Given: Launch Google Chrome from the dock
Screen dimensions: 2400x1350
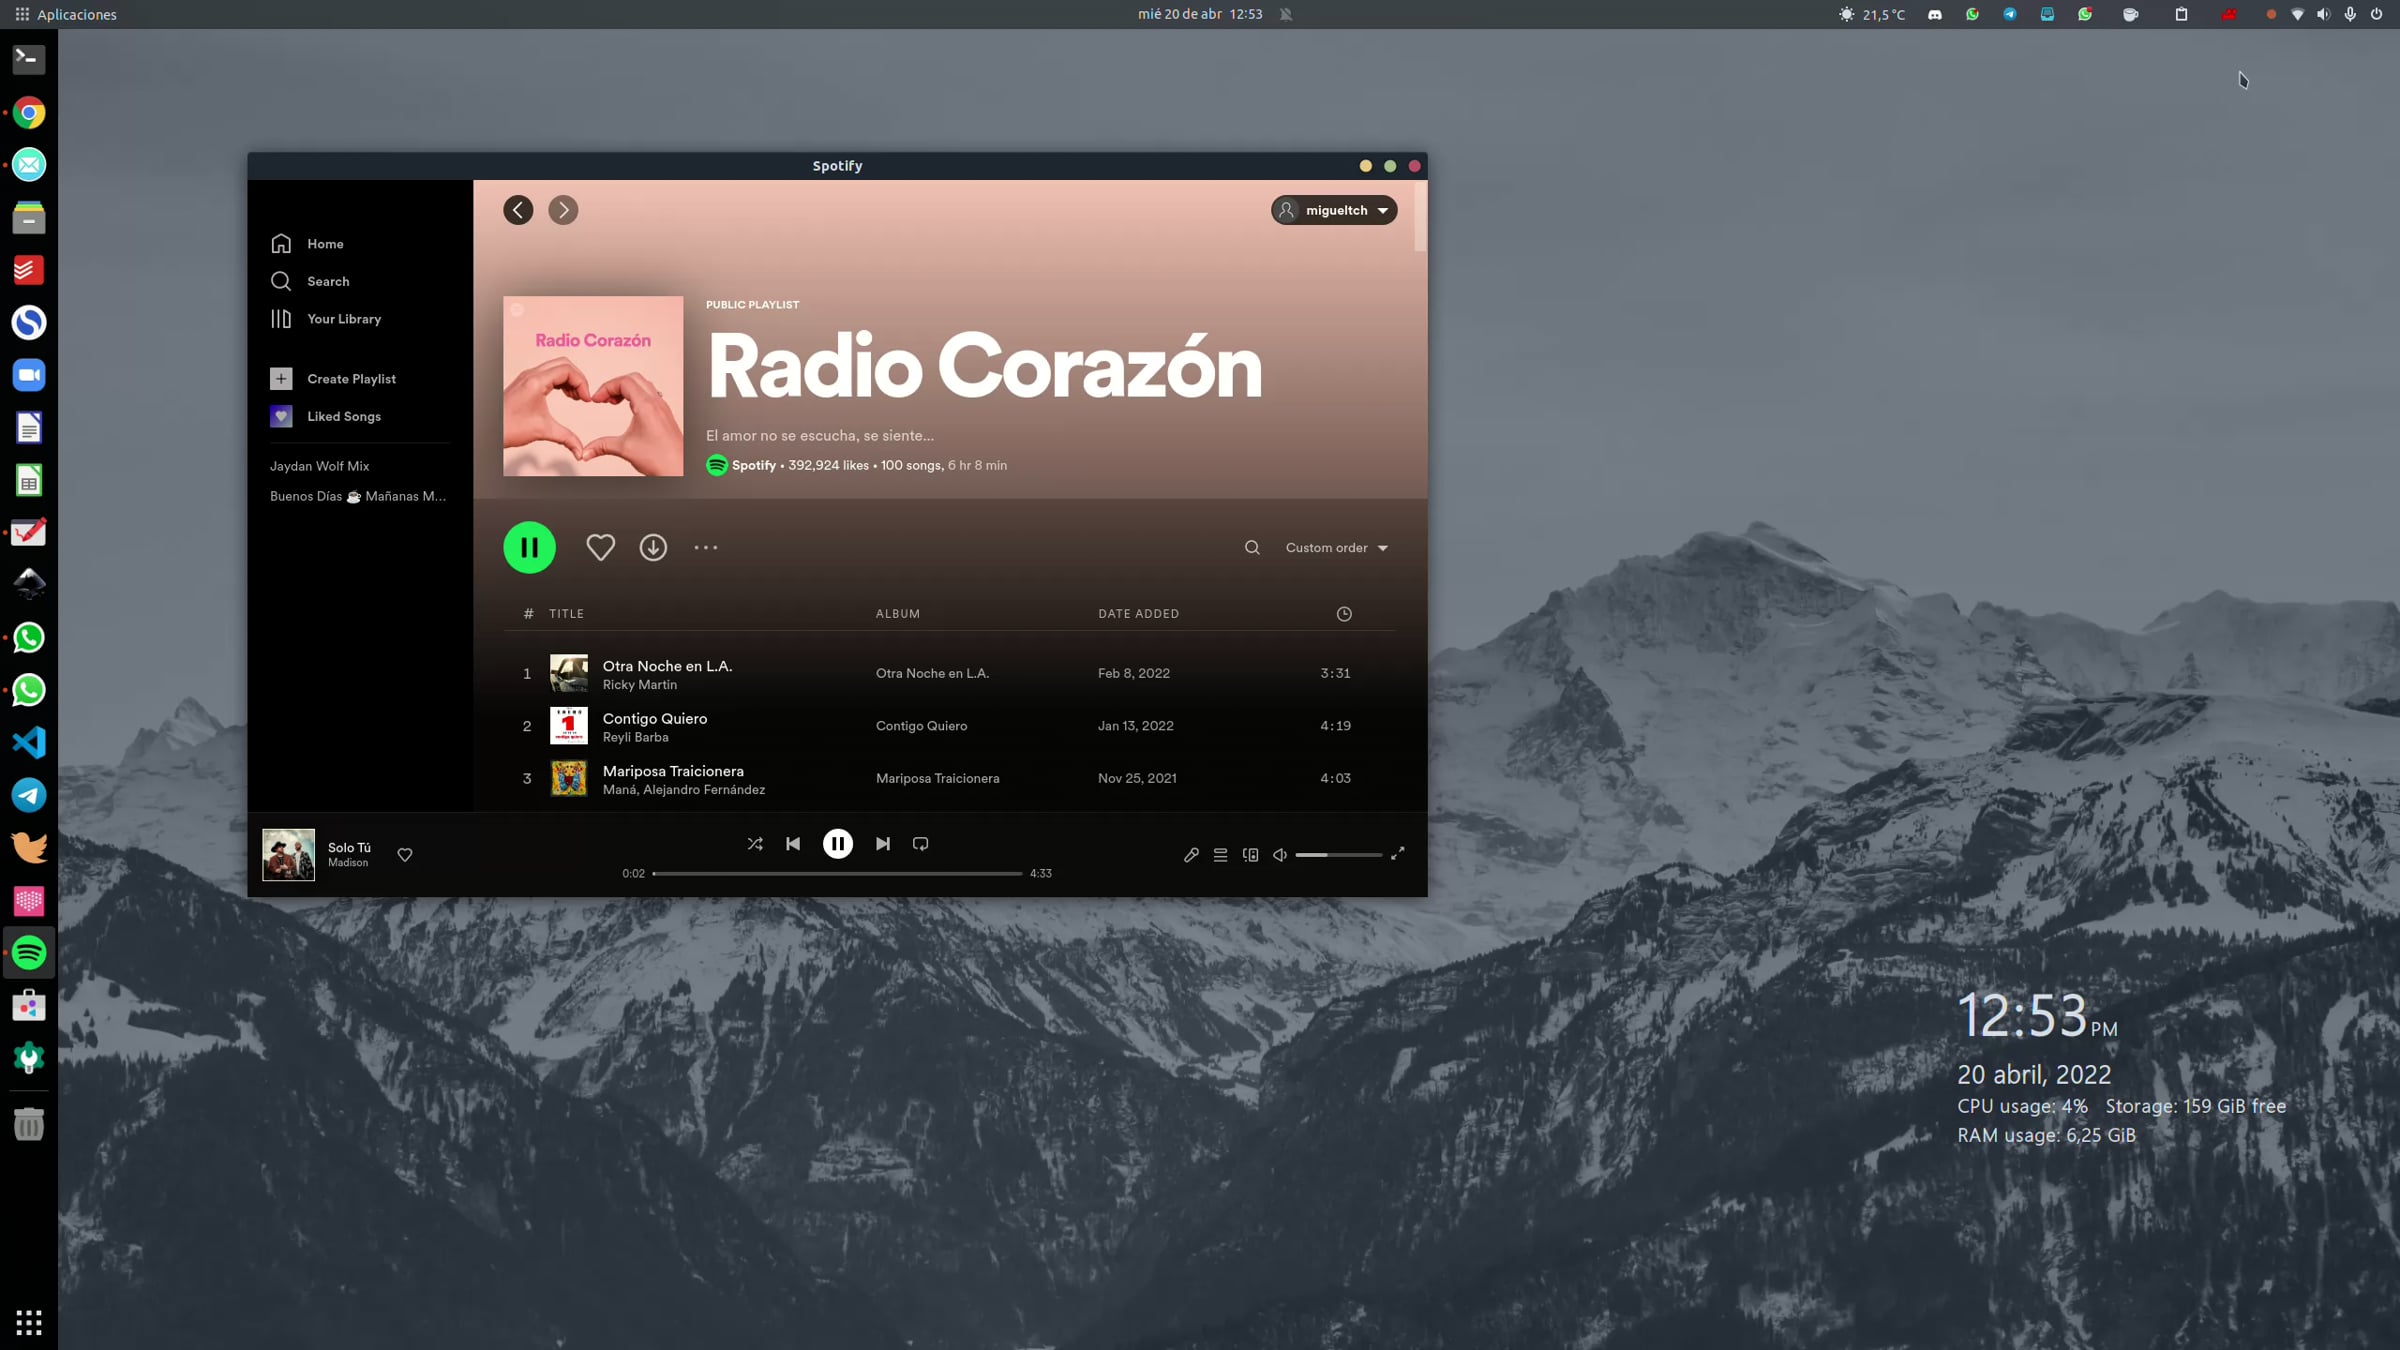Looking at the screenshot, I should pos(29,113).
